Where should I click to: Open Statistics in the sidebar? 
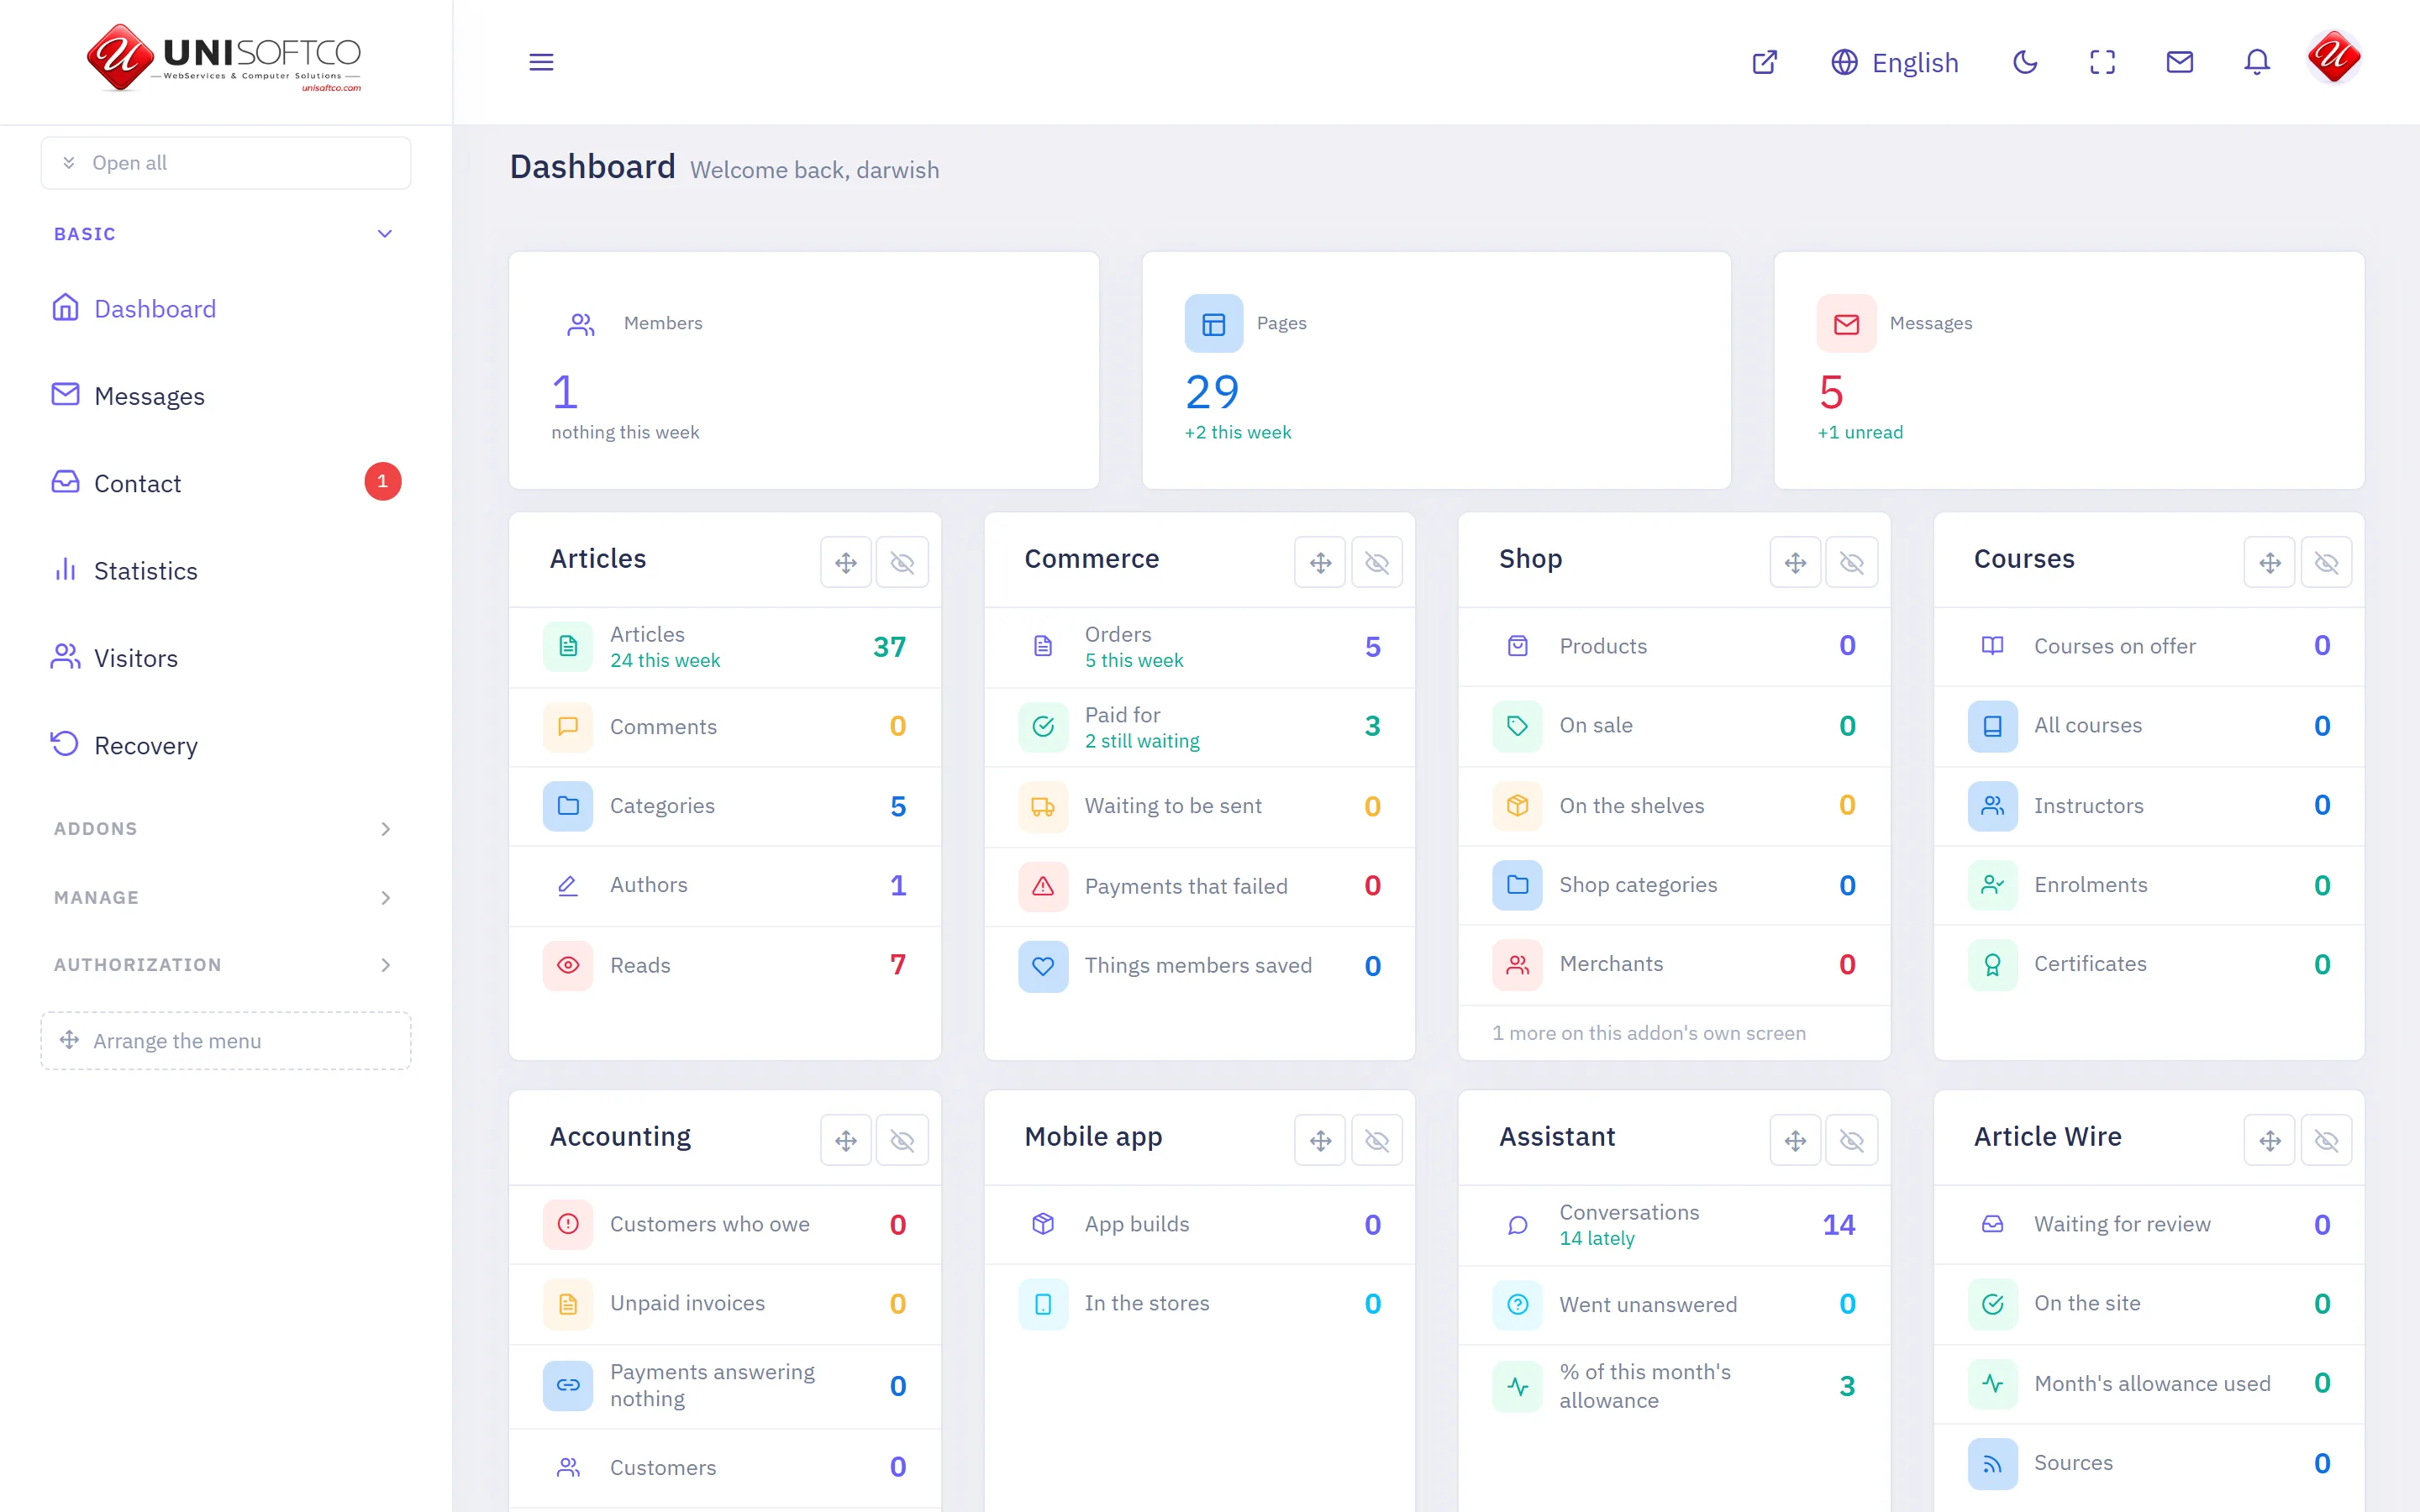click(x=226, y=571)
